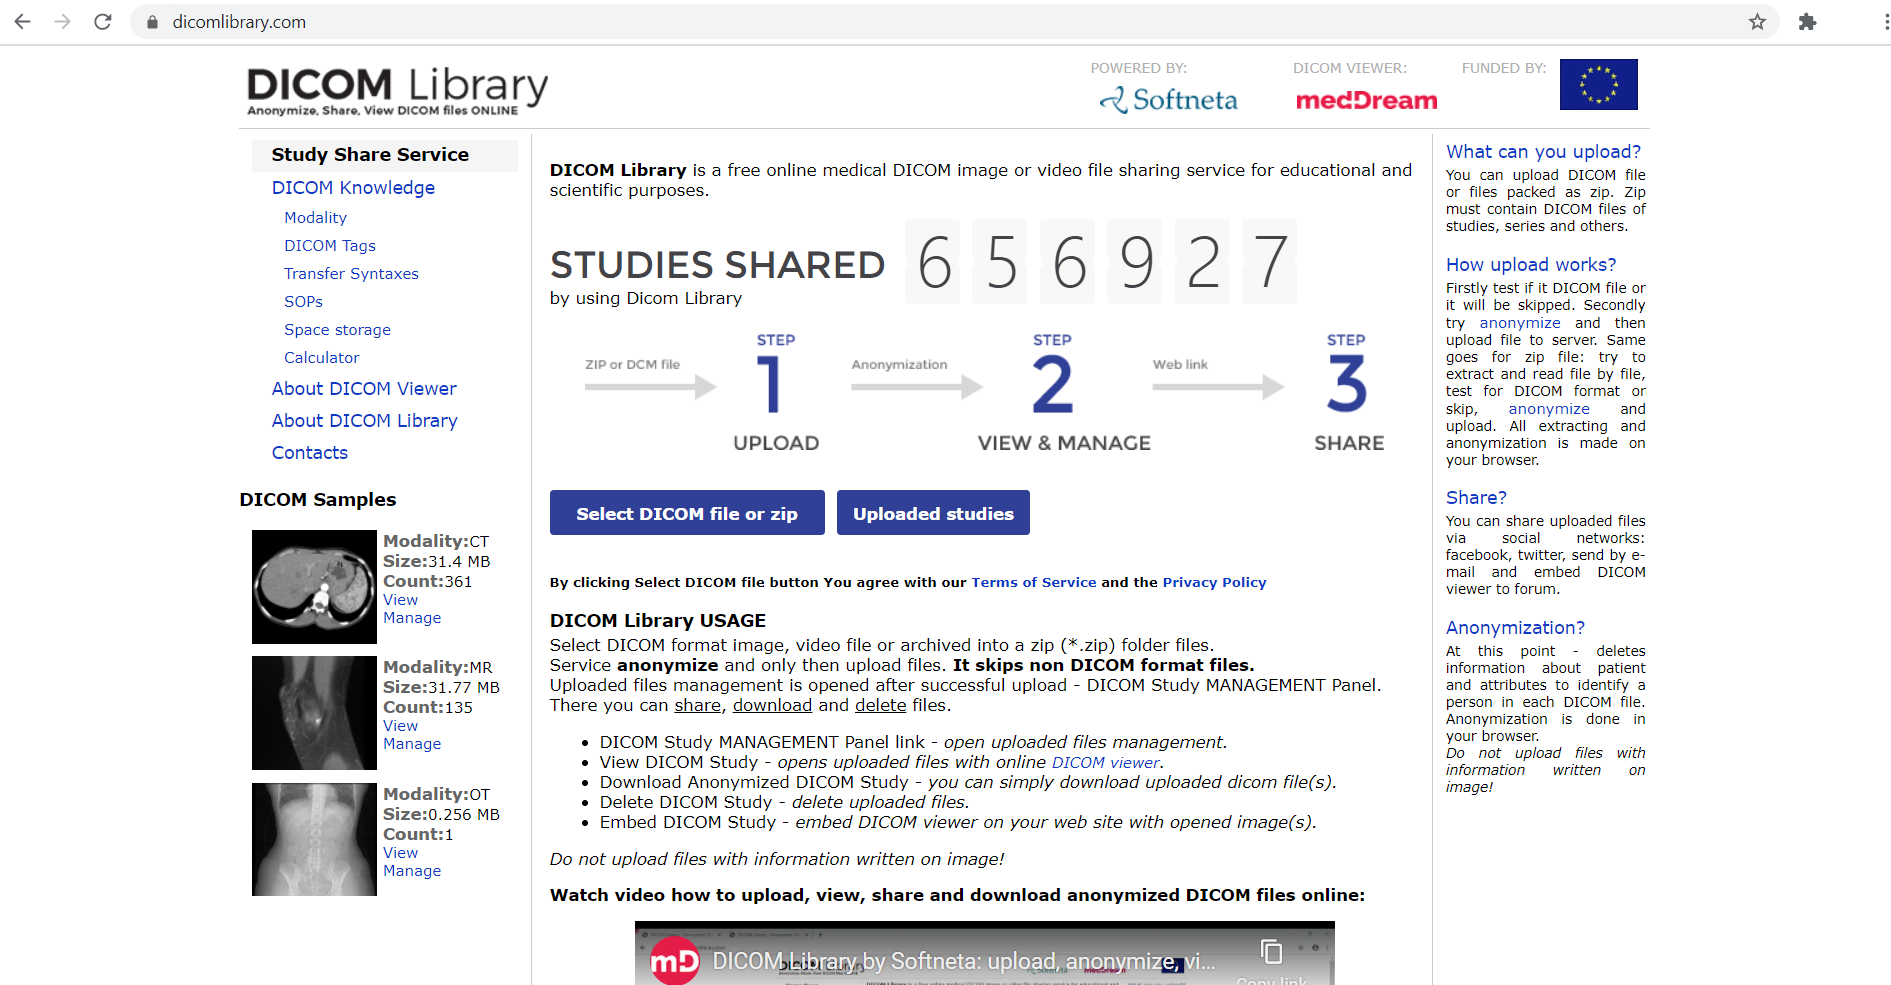Screen dimensions: 1891x985
Task: View the CT sample study
Action: tap(400, 600)
